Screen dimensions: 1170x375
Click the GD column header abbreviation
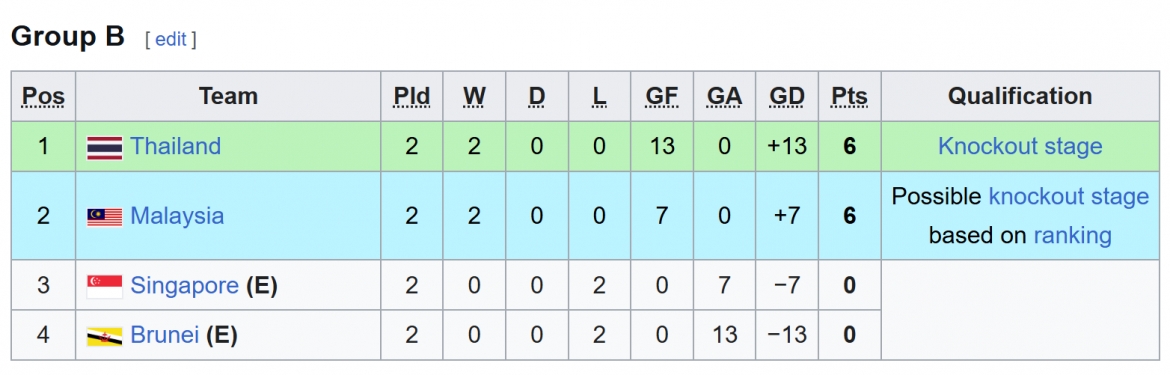pos(787,96)
